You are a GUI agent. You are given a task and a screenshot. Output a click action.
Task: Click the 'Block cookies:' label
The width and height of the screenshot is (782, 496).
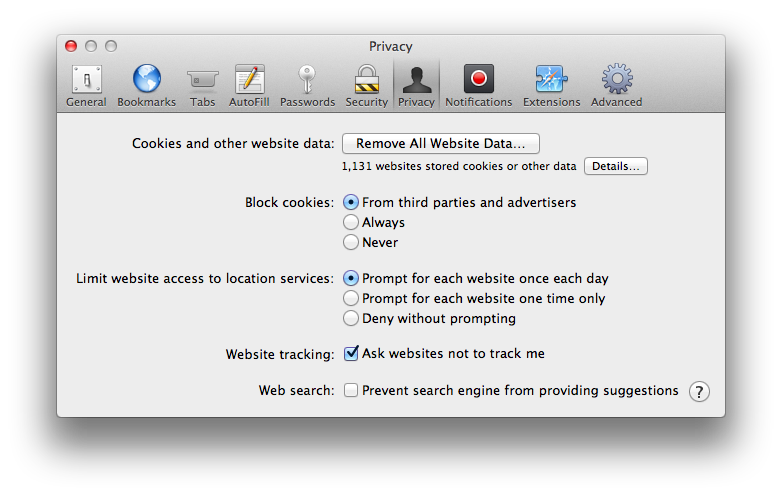pos(289,202)
